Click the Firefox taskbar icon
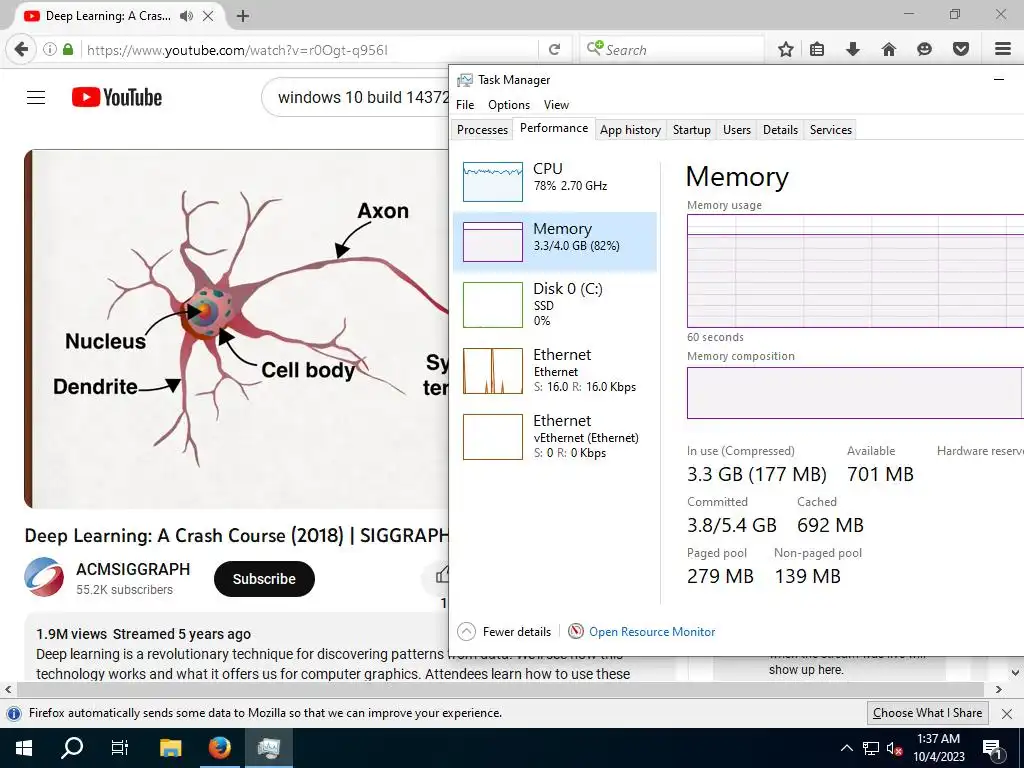1024x768 pixels. (219, 748)
